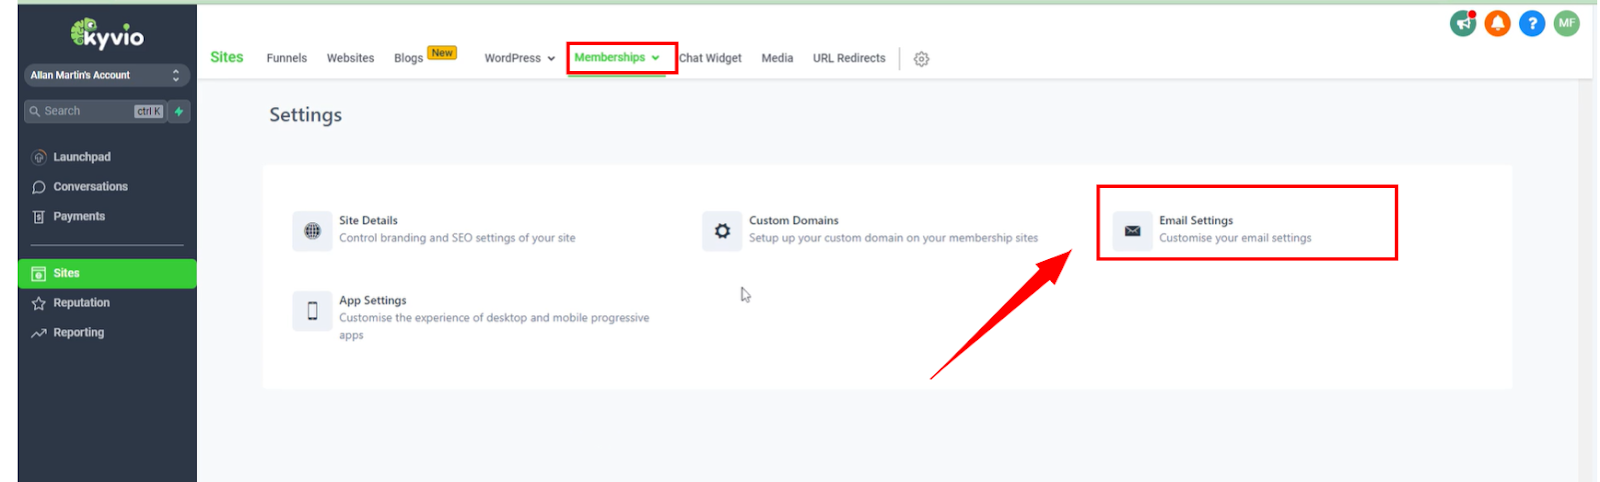Open the Allan Martin's Account switcher
This screenshot has height=482, width=1600.
pyautogui.click(x=106, y=75)
